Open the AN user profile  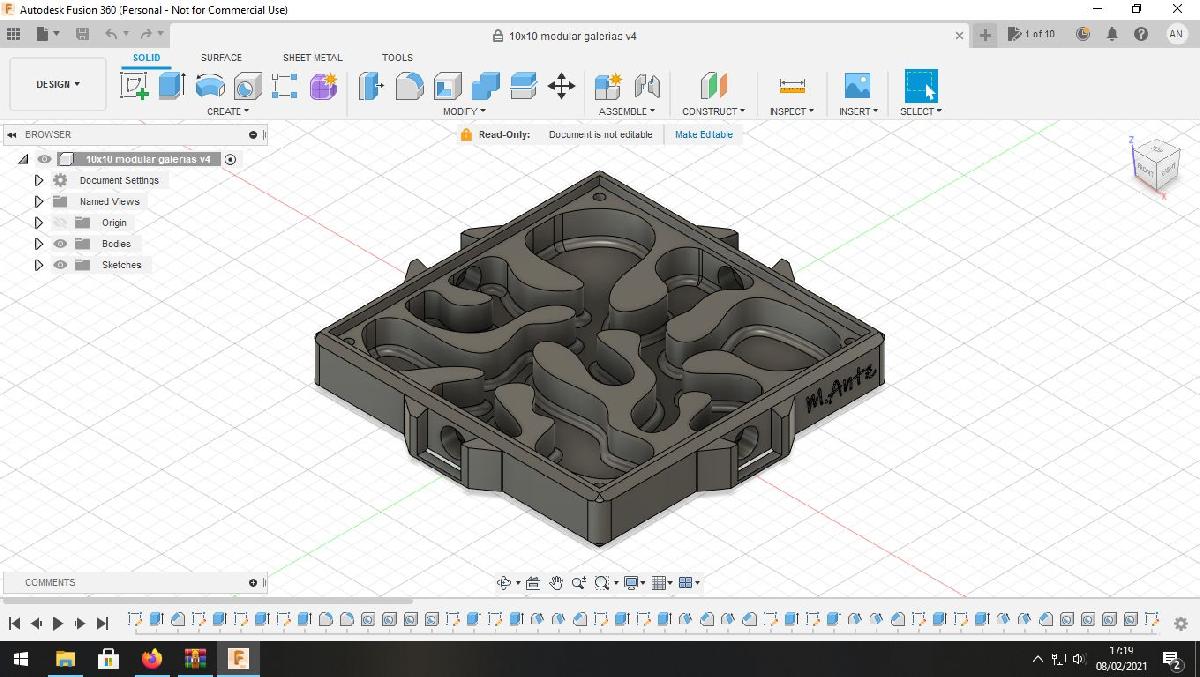(x=1177, y=34)
